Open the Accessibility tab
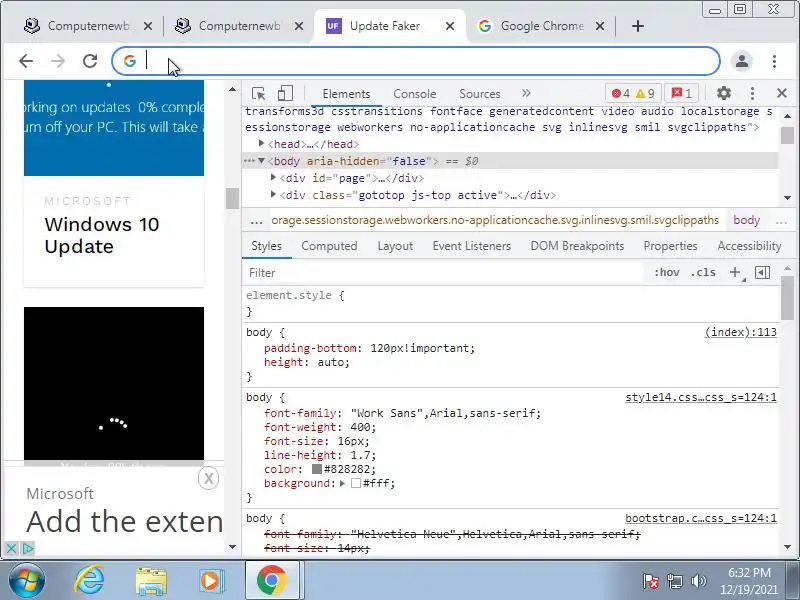 click(x=749, y=246)
